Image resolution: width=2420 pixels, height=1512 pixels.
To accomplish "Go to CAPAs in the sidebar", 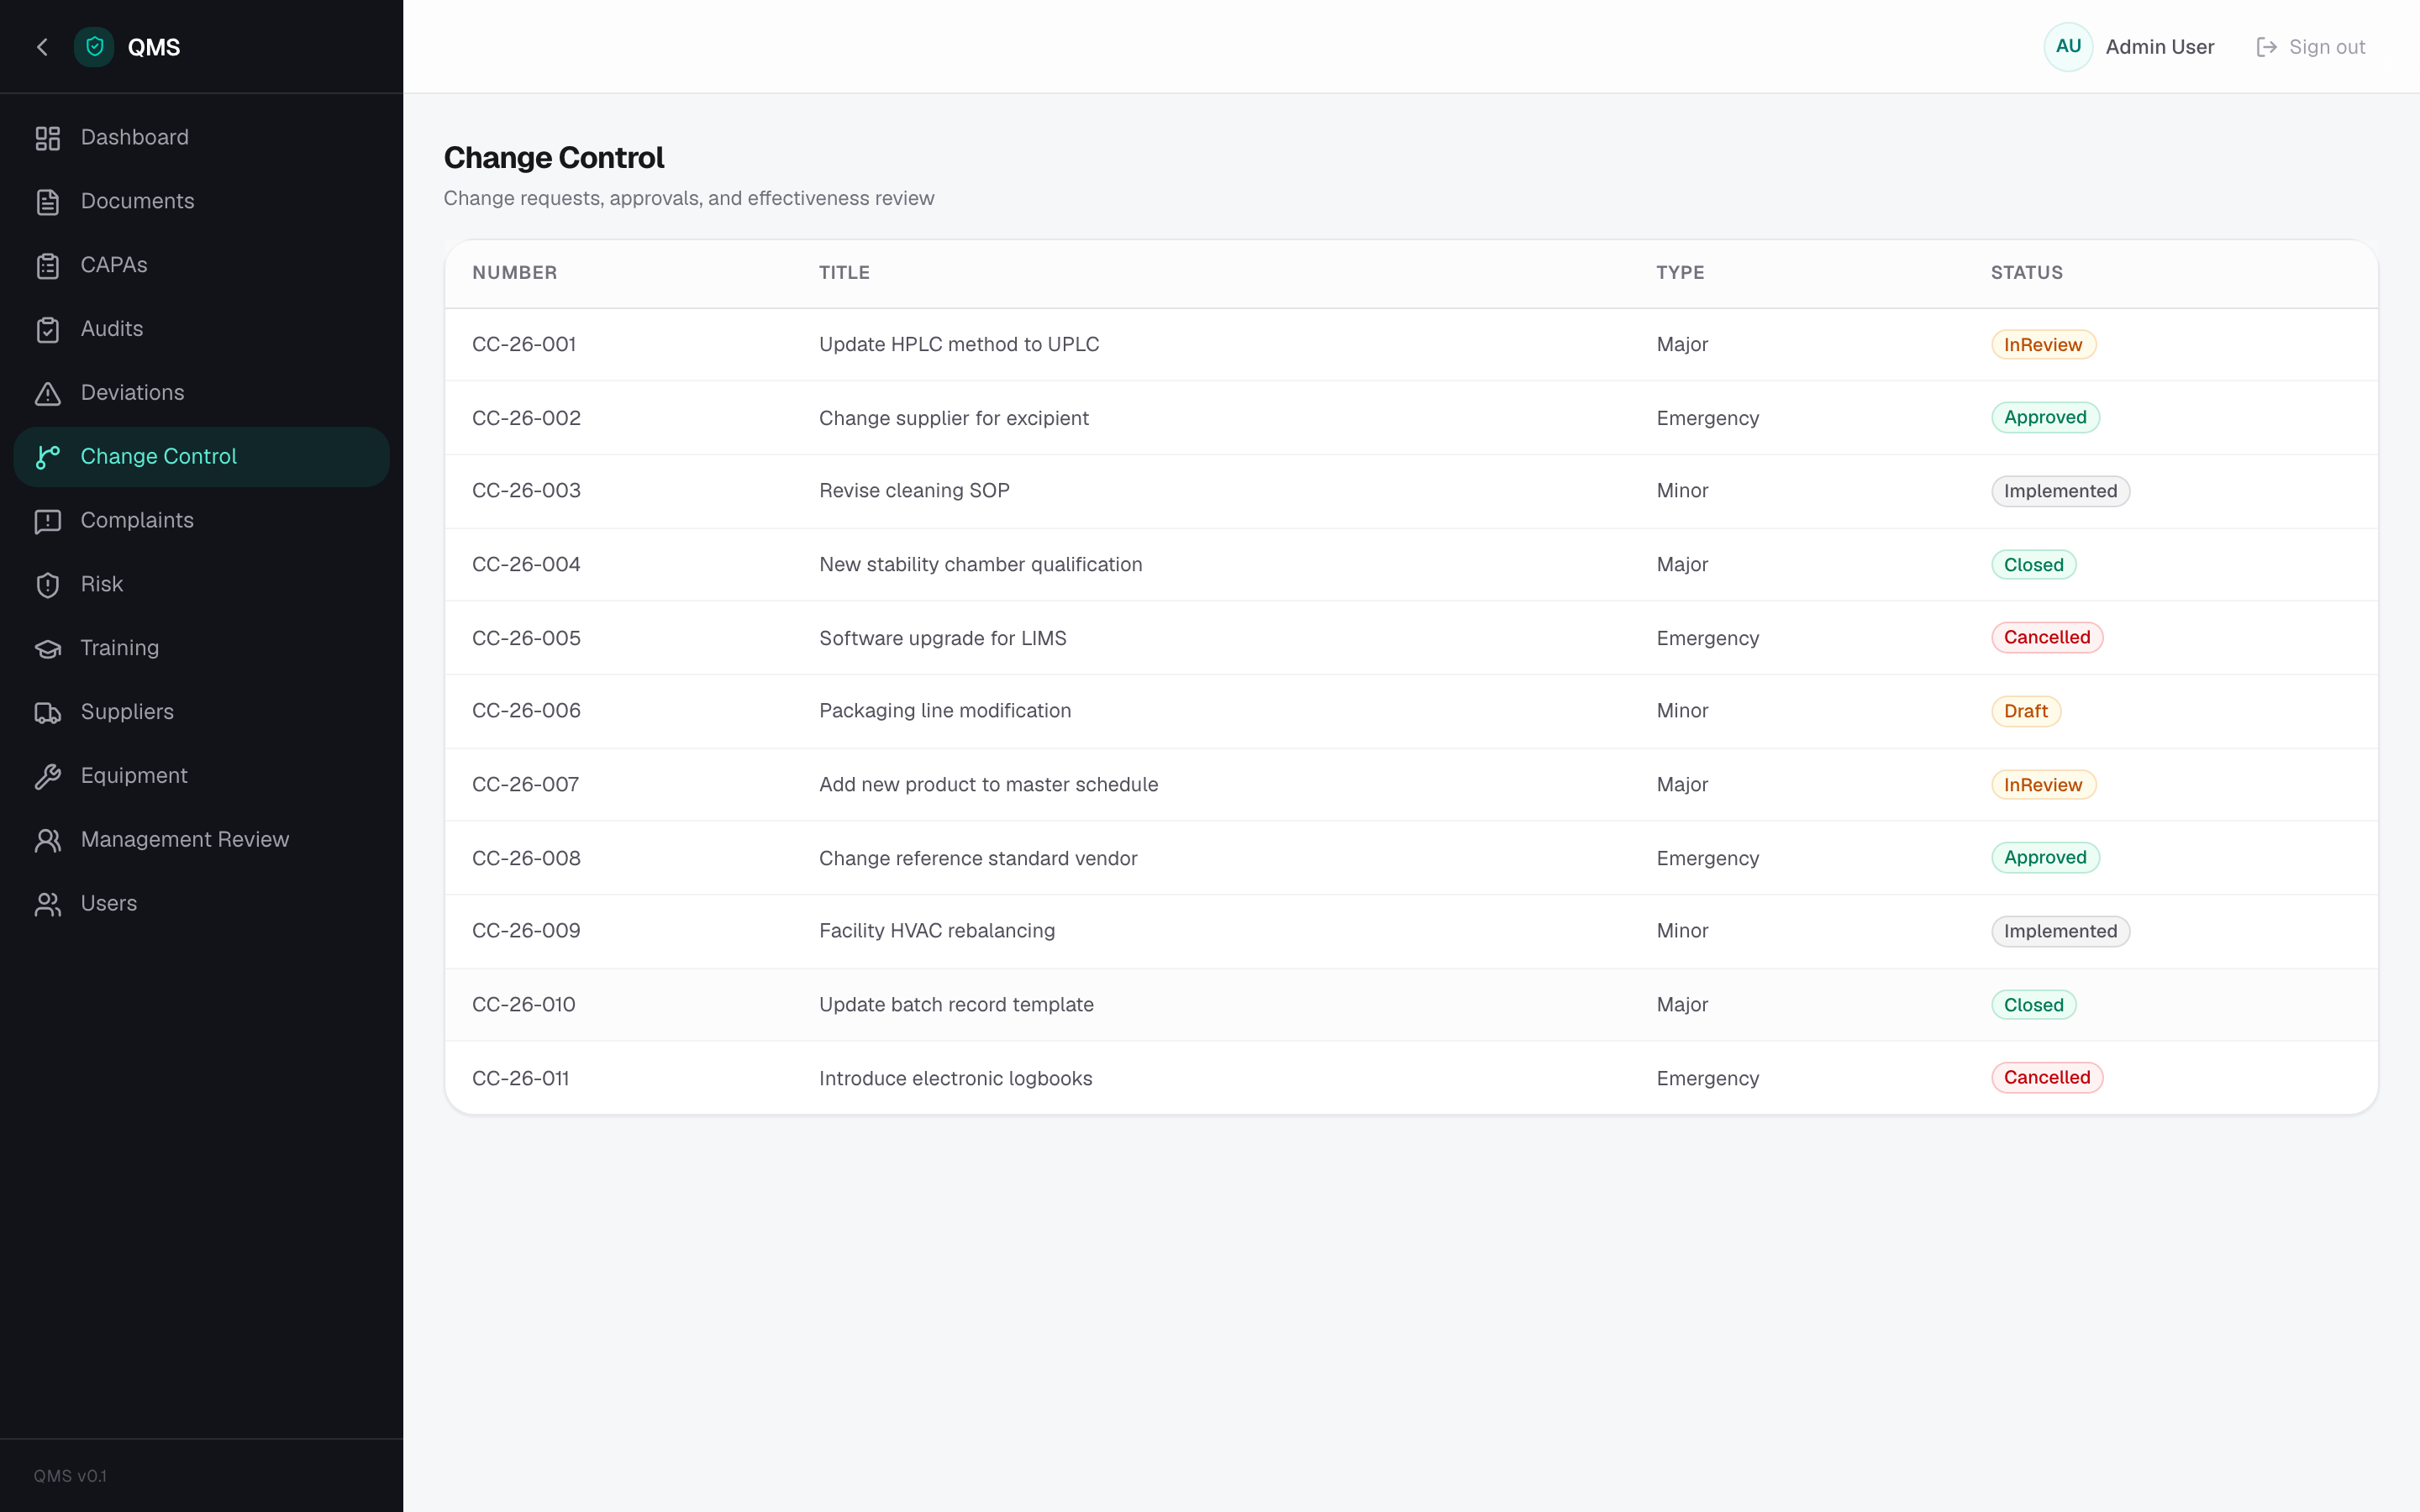I will 201,266.
